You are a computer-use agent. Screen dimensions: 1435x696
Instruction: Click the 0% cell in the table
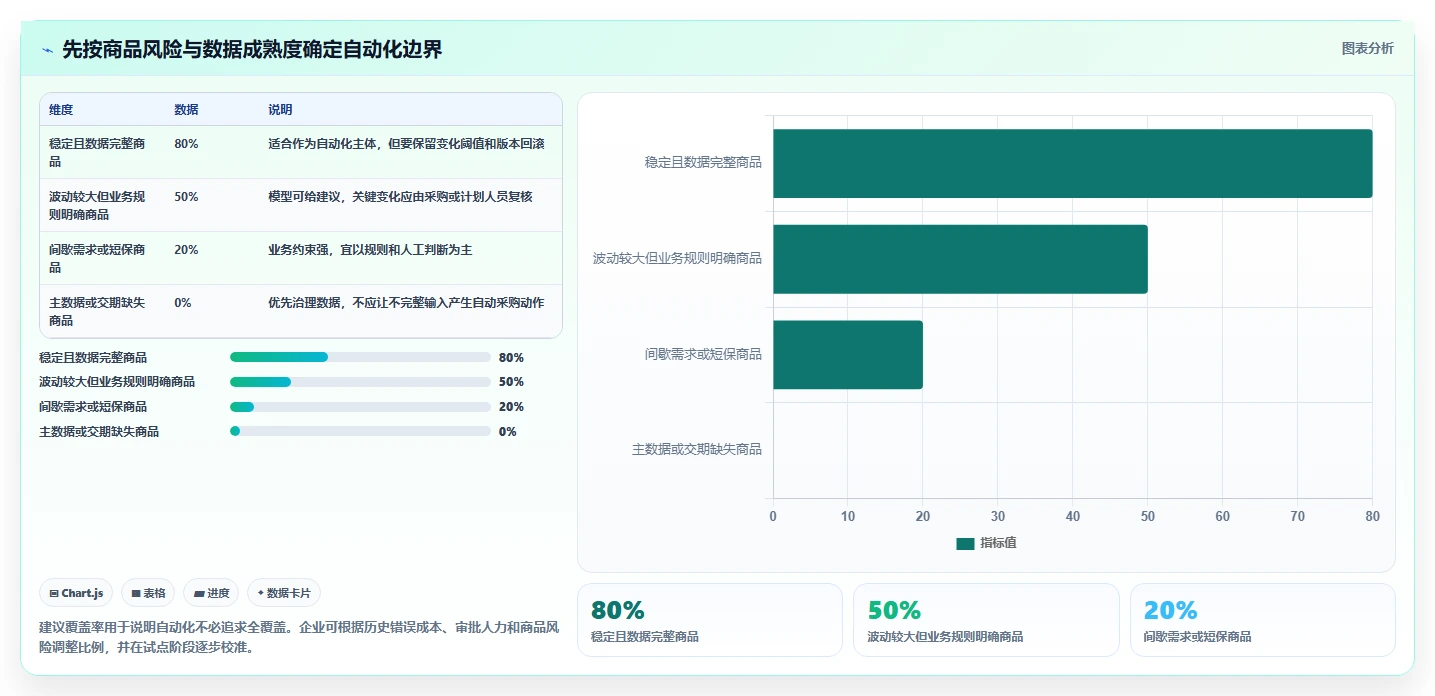(183, 303)
